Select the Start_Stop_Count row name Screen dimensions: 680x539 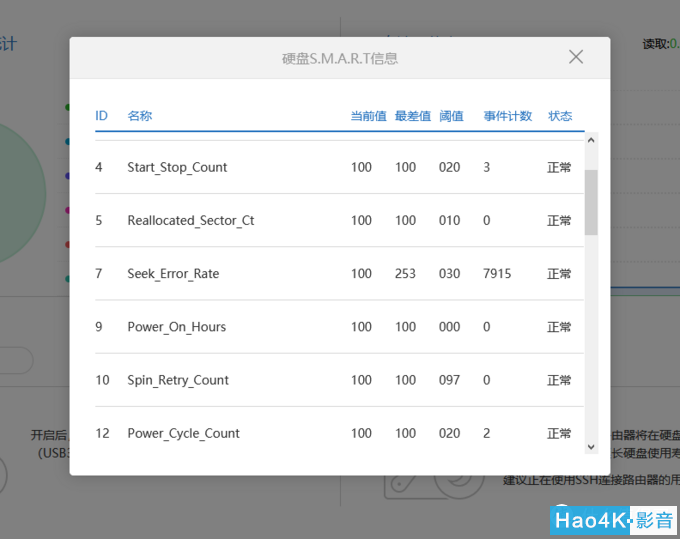pyautogui.click(x=177, y=167)
